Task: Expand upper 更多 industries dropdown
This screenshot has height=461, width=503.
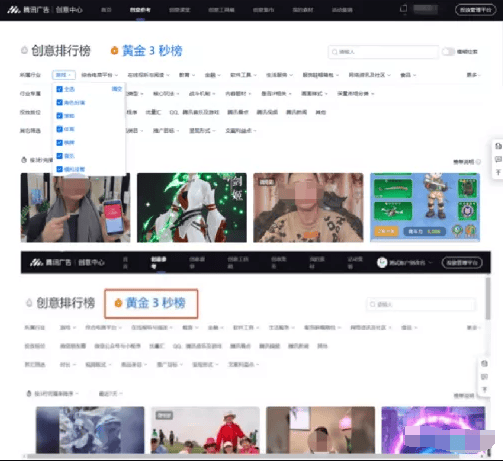Action: click(473, 75)
